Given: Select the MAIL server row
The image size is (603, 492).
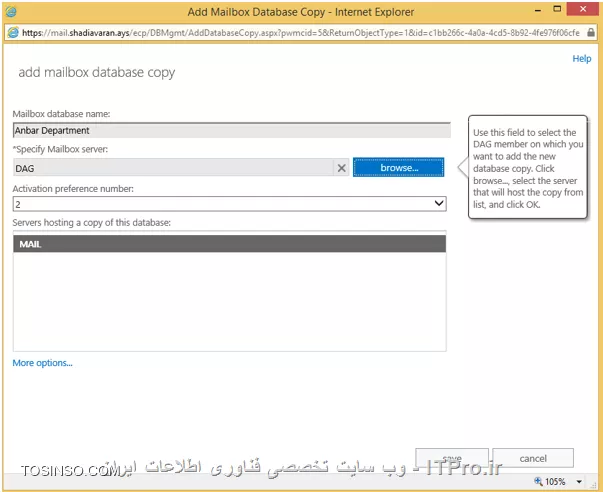Looking at the screenshot, I should point(230,244).
